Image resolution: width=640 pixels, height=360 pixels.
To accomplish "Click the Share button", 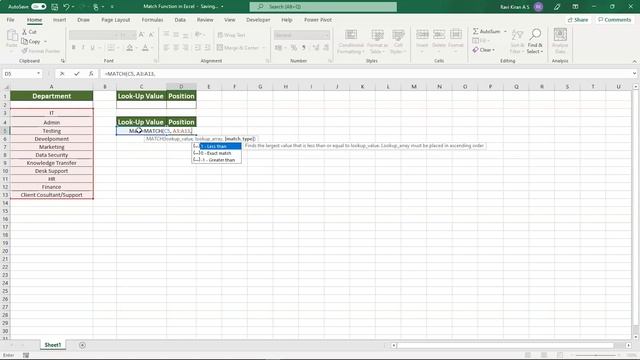I will point(578,20).
